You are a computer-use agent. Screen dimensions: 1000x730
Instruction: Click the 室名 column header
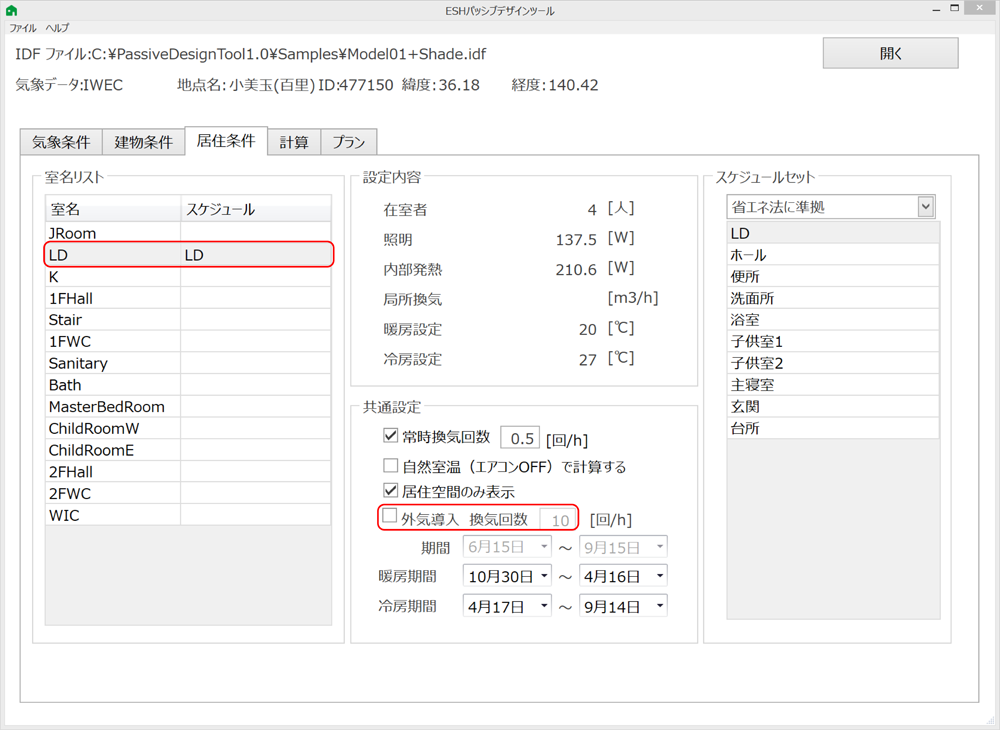113,209
